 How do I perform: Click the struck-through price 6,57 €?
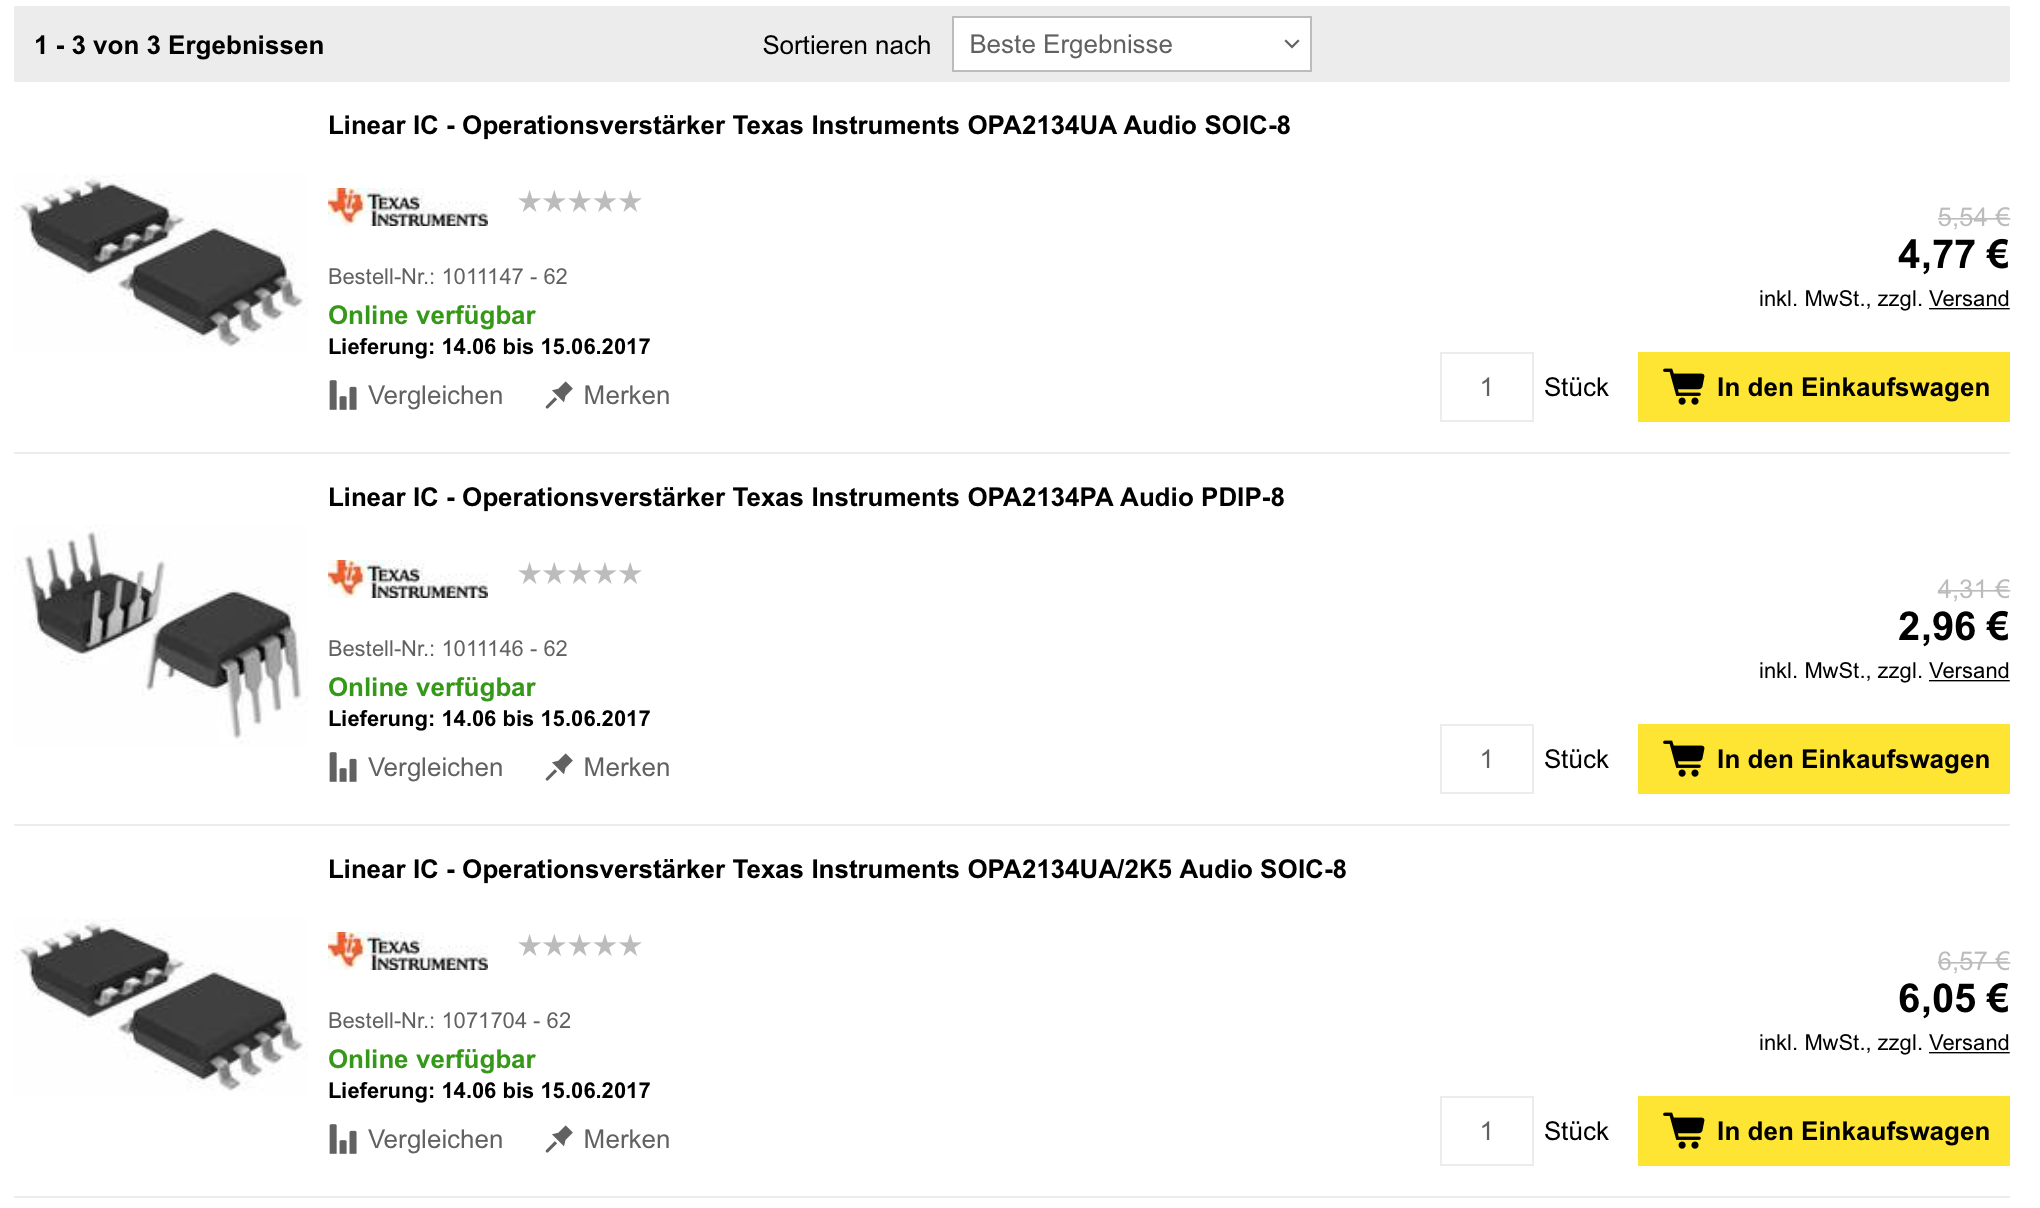(1973, 961)
